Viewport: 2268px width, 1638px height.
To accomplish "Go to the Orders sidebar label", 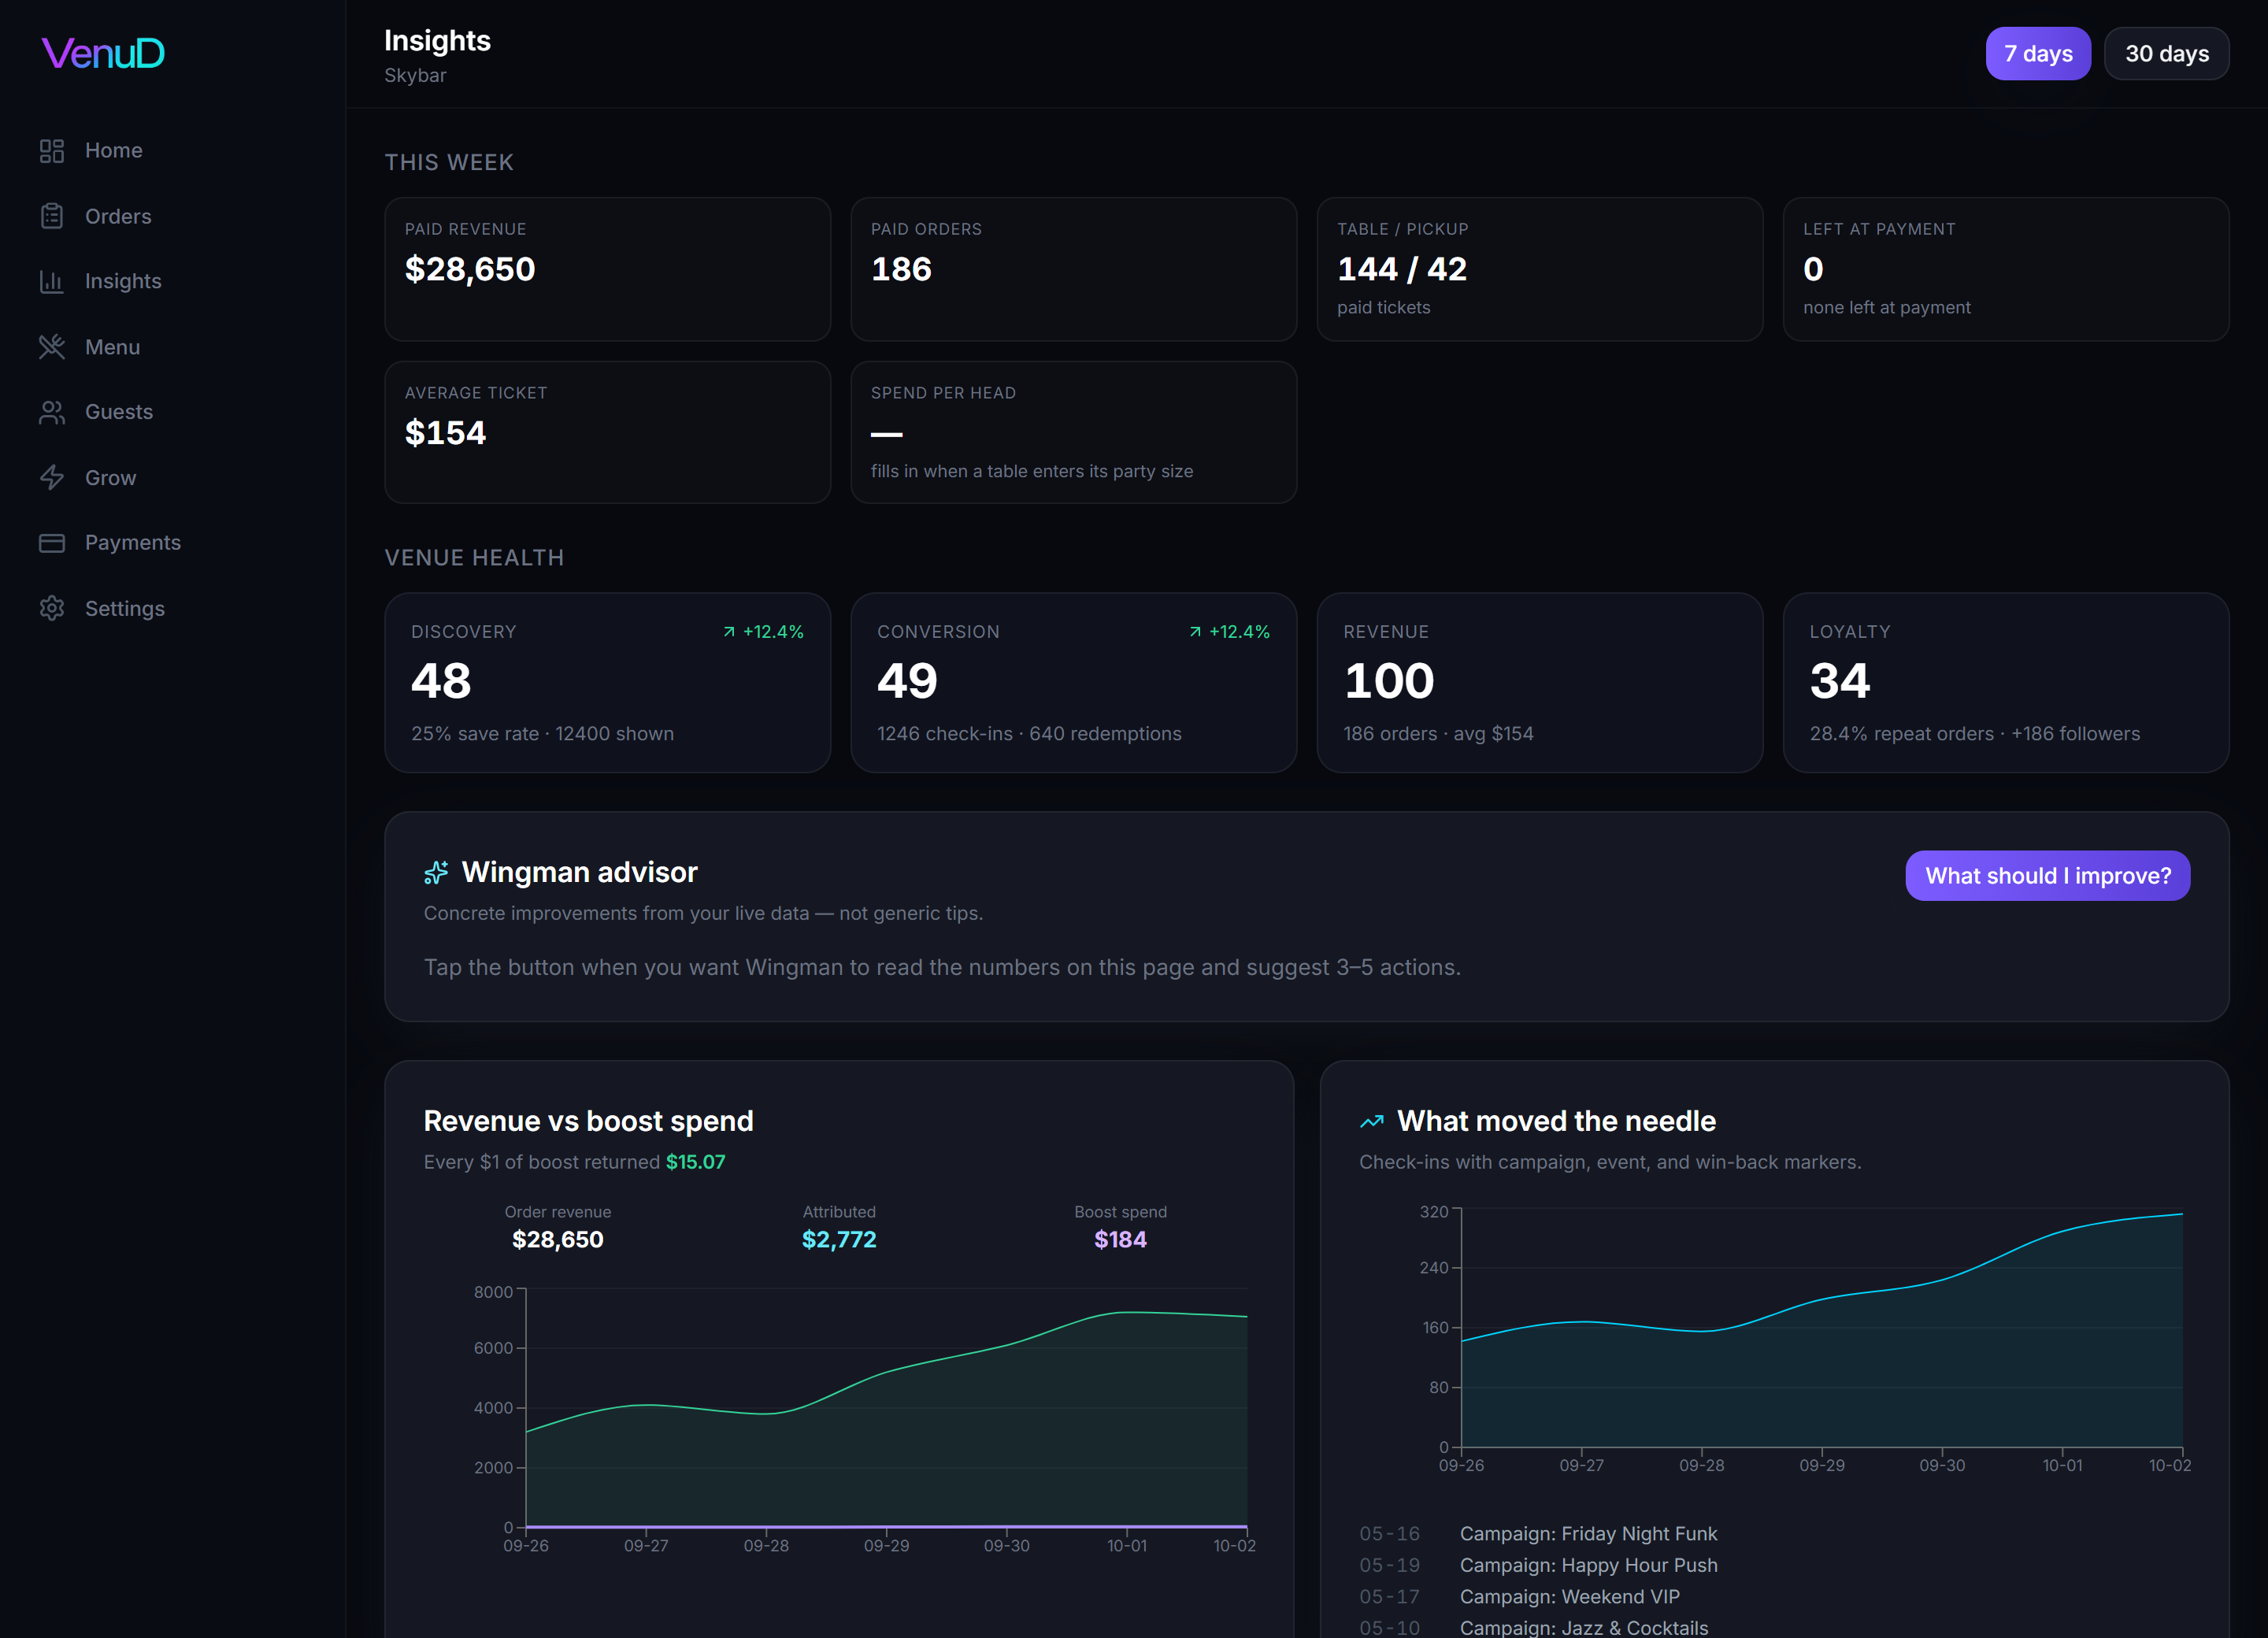I will 118,216.
